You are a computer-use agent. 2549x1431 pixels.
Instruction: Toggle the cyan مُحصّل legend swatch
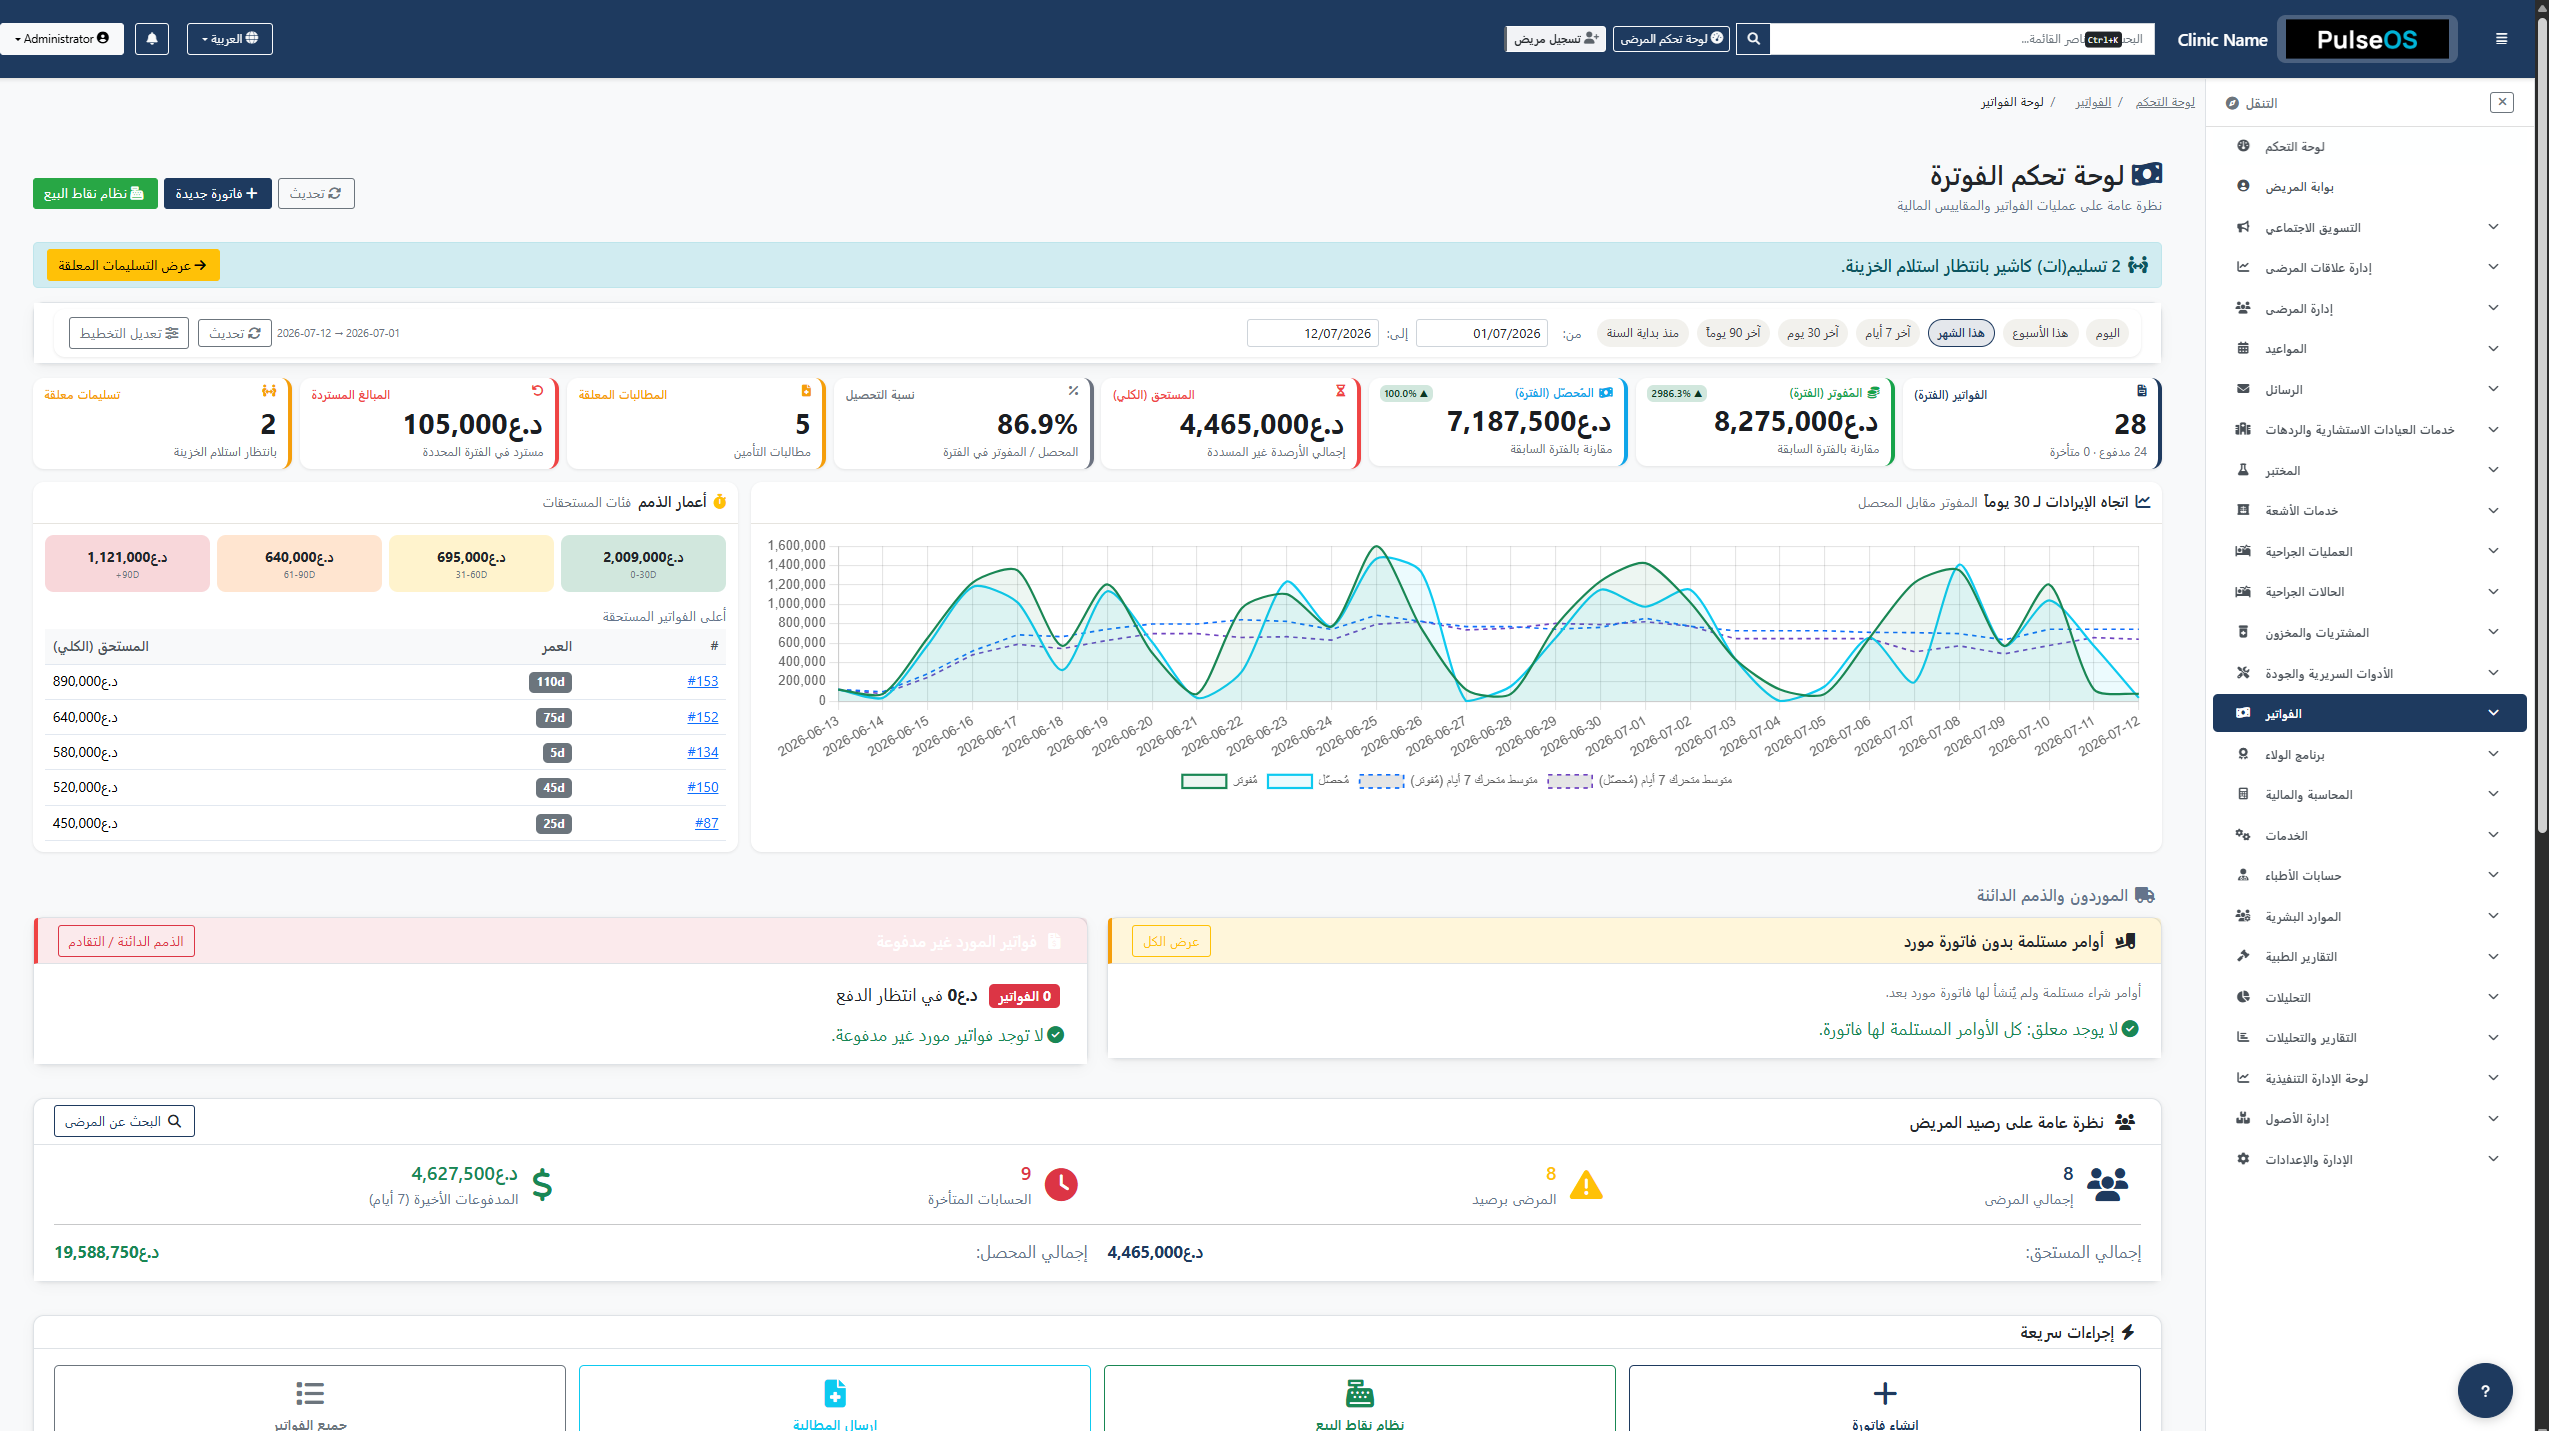pyautogui.click(x=1289, y=781)
